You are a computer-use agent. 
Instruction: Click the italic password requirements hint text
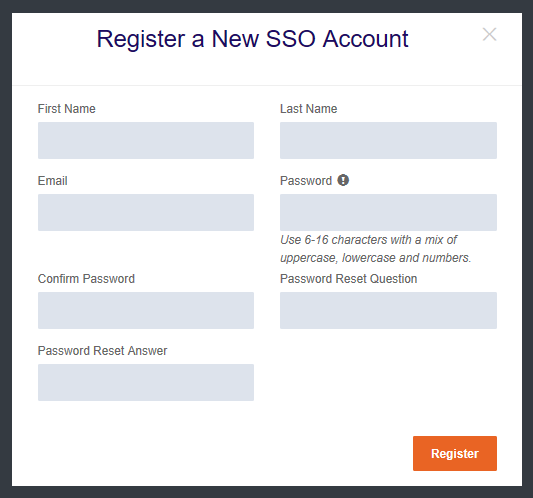tap(376, 249)
